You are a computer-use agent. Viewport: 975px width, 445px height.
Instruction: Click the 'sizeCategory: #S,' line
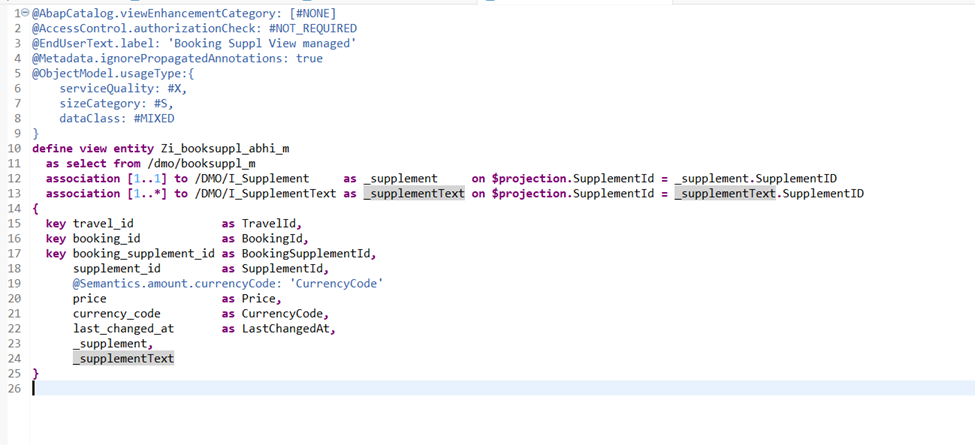[x=116, y=103]
